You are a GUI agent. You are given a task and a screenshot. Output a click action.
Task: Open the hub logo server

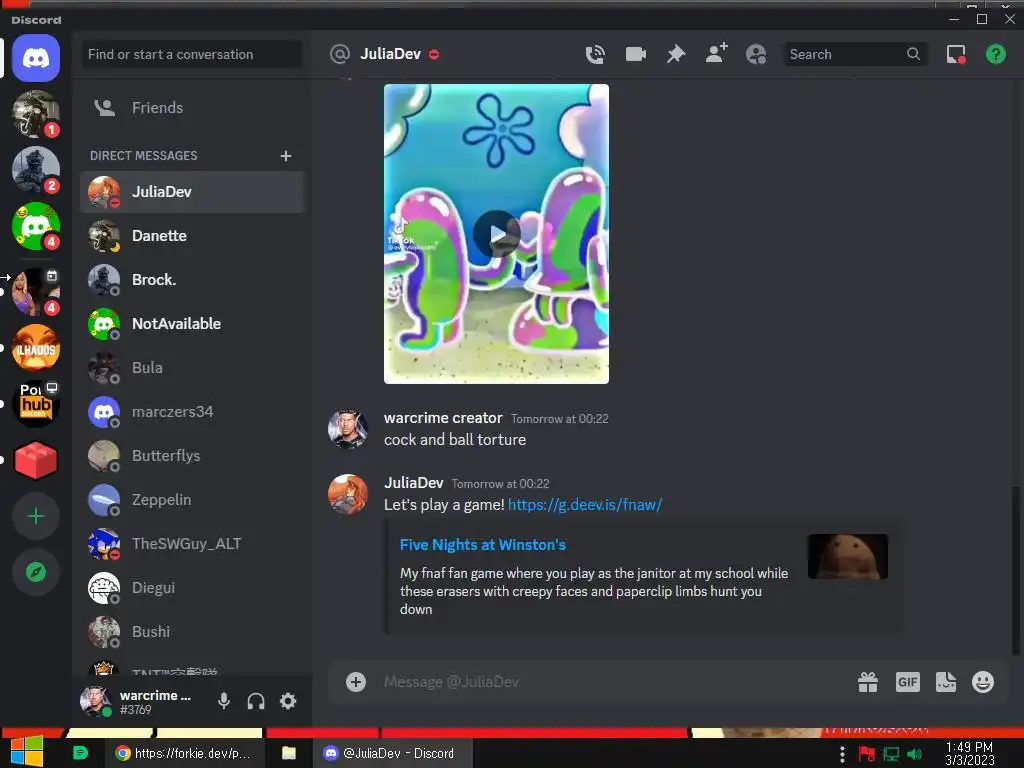coord(36,404)
